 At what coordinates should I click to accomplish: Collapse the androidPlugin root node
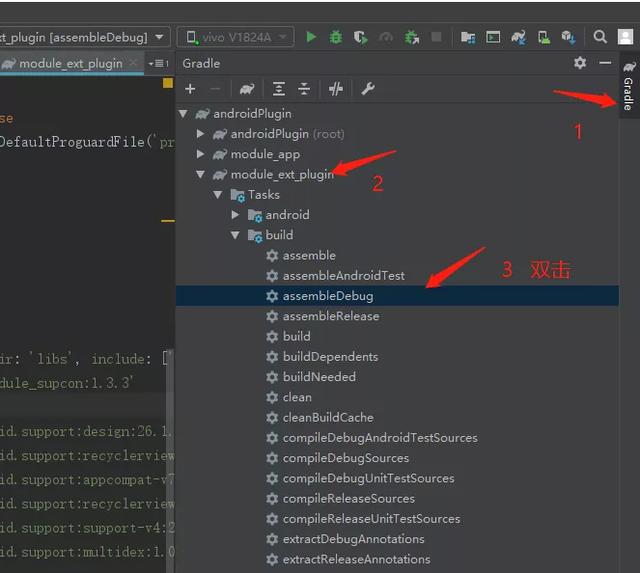[x=183, y=113]
